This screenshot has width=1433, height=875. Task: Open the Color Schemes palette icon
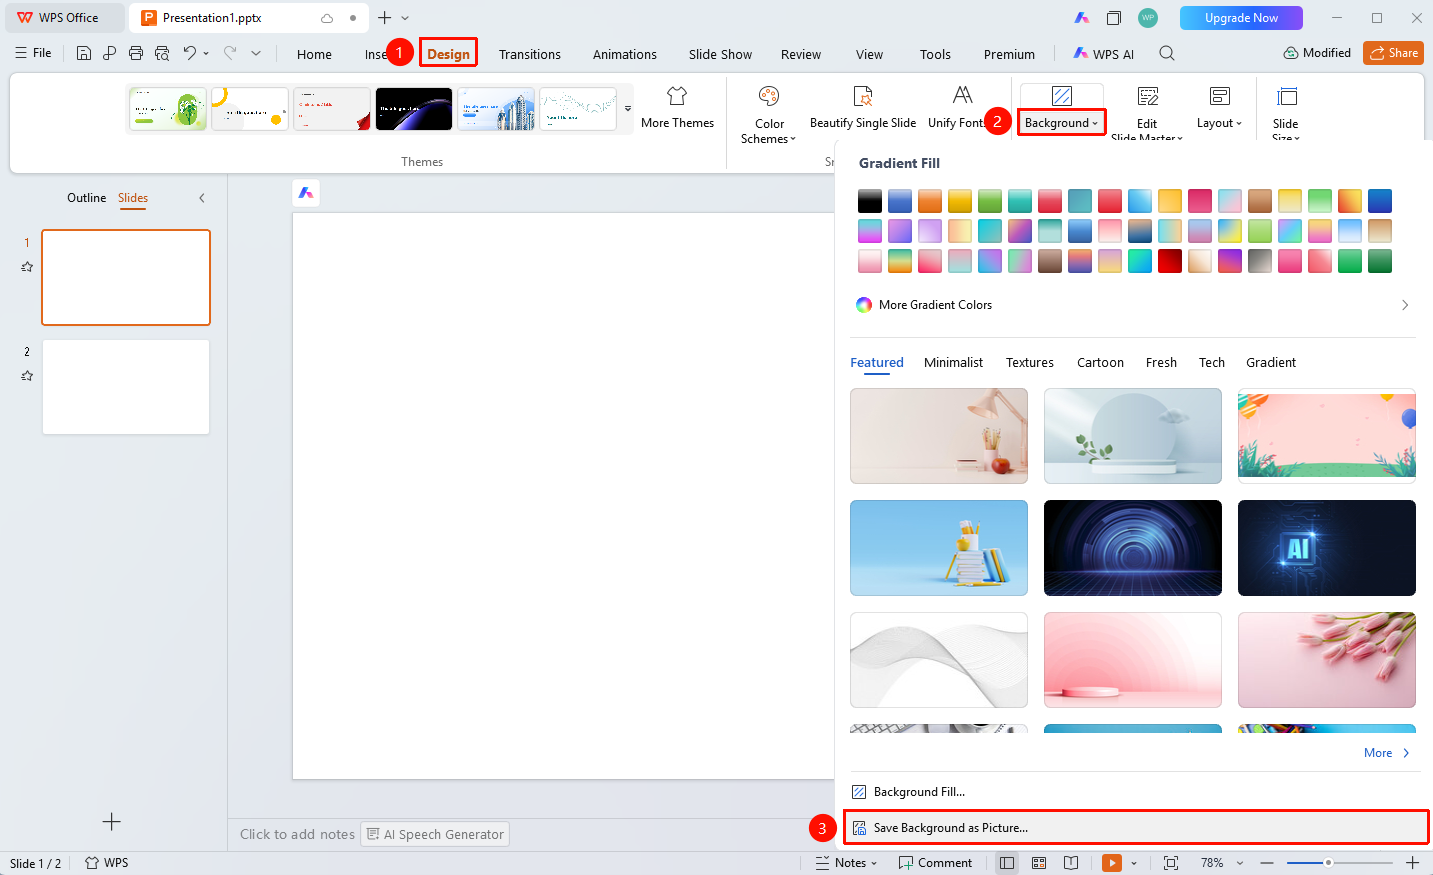pyautogui.click(x=769, y=96)
